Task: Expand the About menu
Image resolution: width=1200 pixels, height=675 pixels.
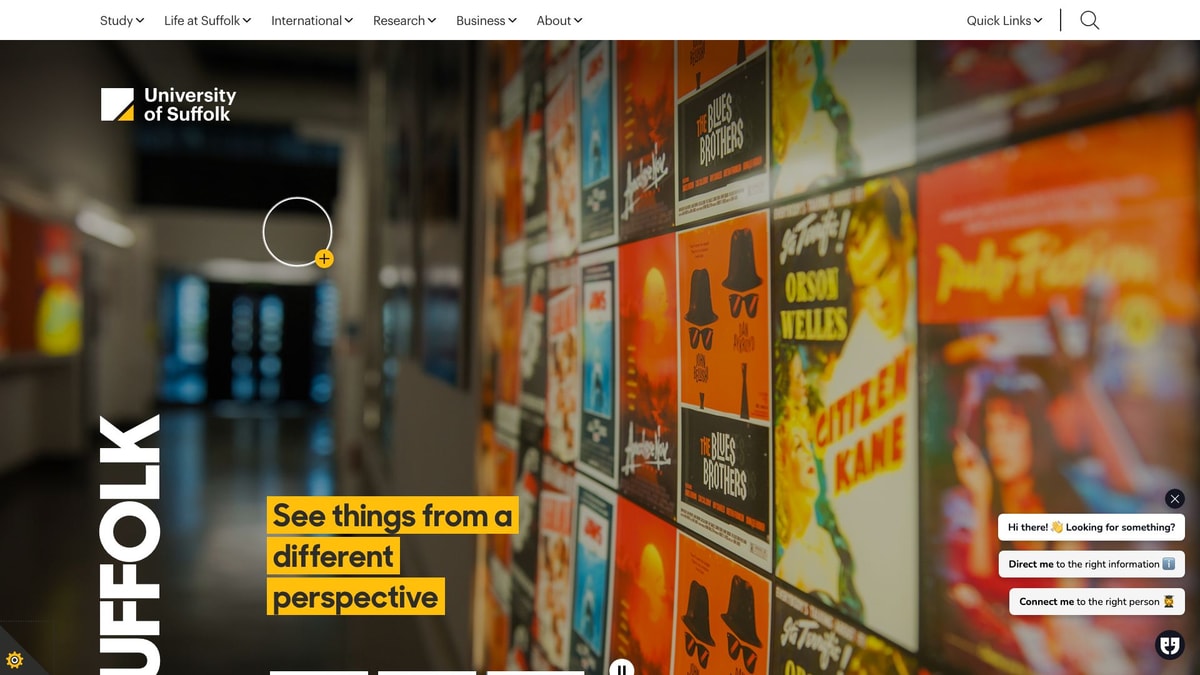Action: pos(560,20)
